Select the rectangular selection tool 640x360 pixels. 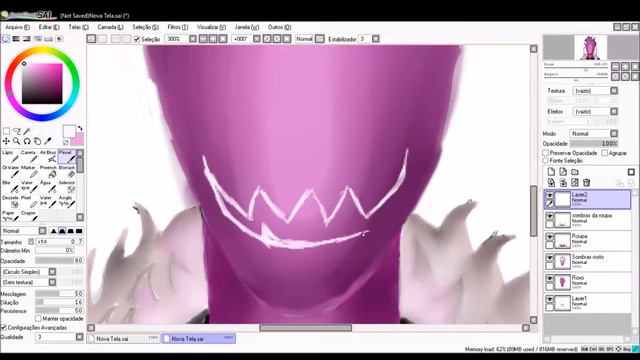pos(7,131)
